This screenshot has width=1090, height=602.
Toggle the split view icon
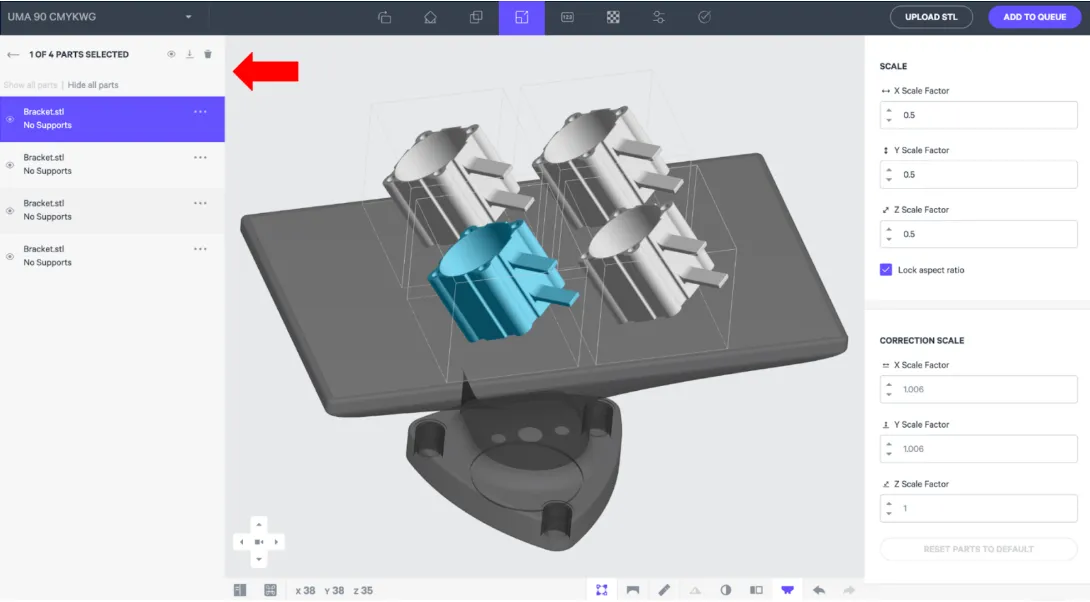(x=756, y=590)
